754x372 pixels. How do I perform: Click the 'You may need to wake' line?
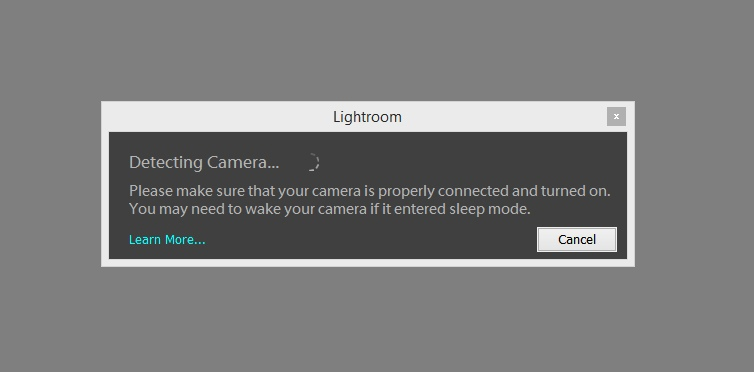pyautogui.click(x=329, y=210)
